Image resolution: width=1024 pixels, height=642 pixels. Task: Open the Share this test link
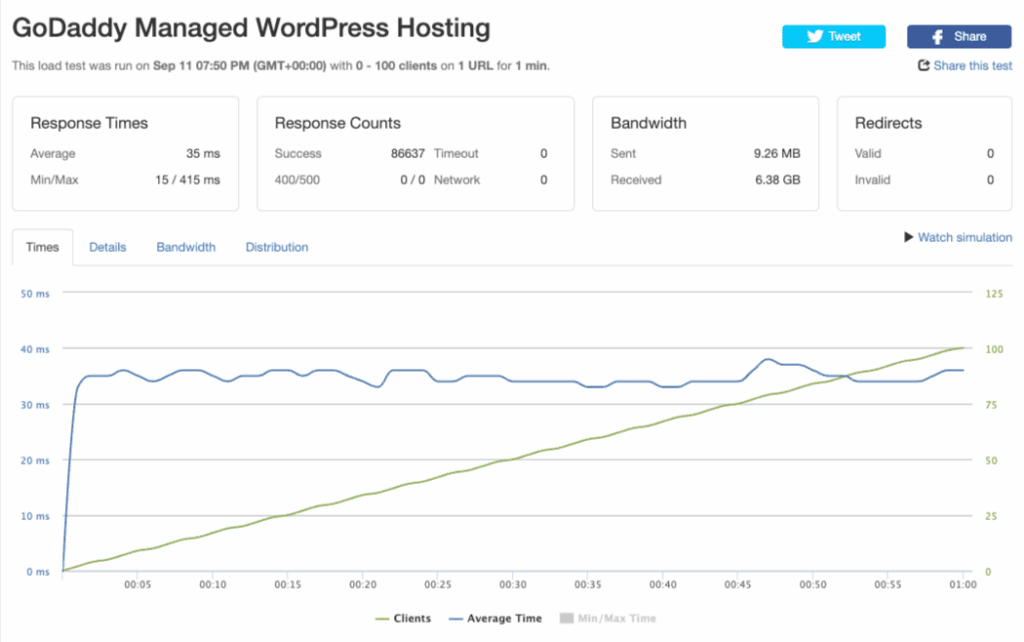pyautogui.click(x=972, y=66)
